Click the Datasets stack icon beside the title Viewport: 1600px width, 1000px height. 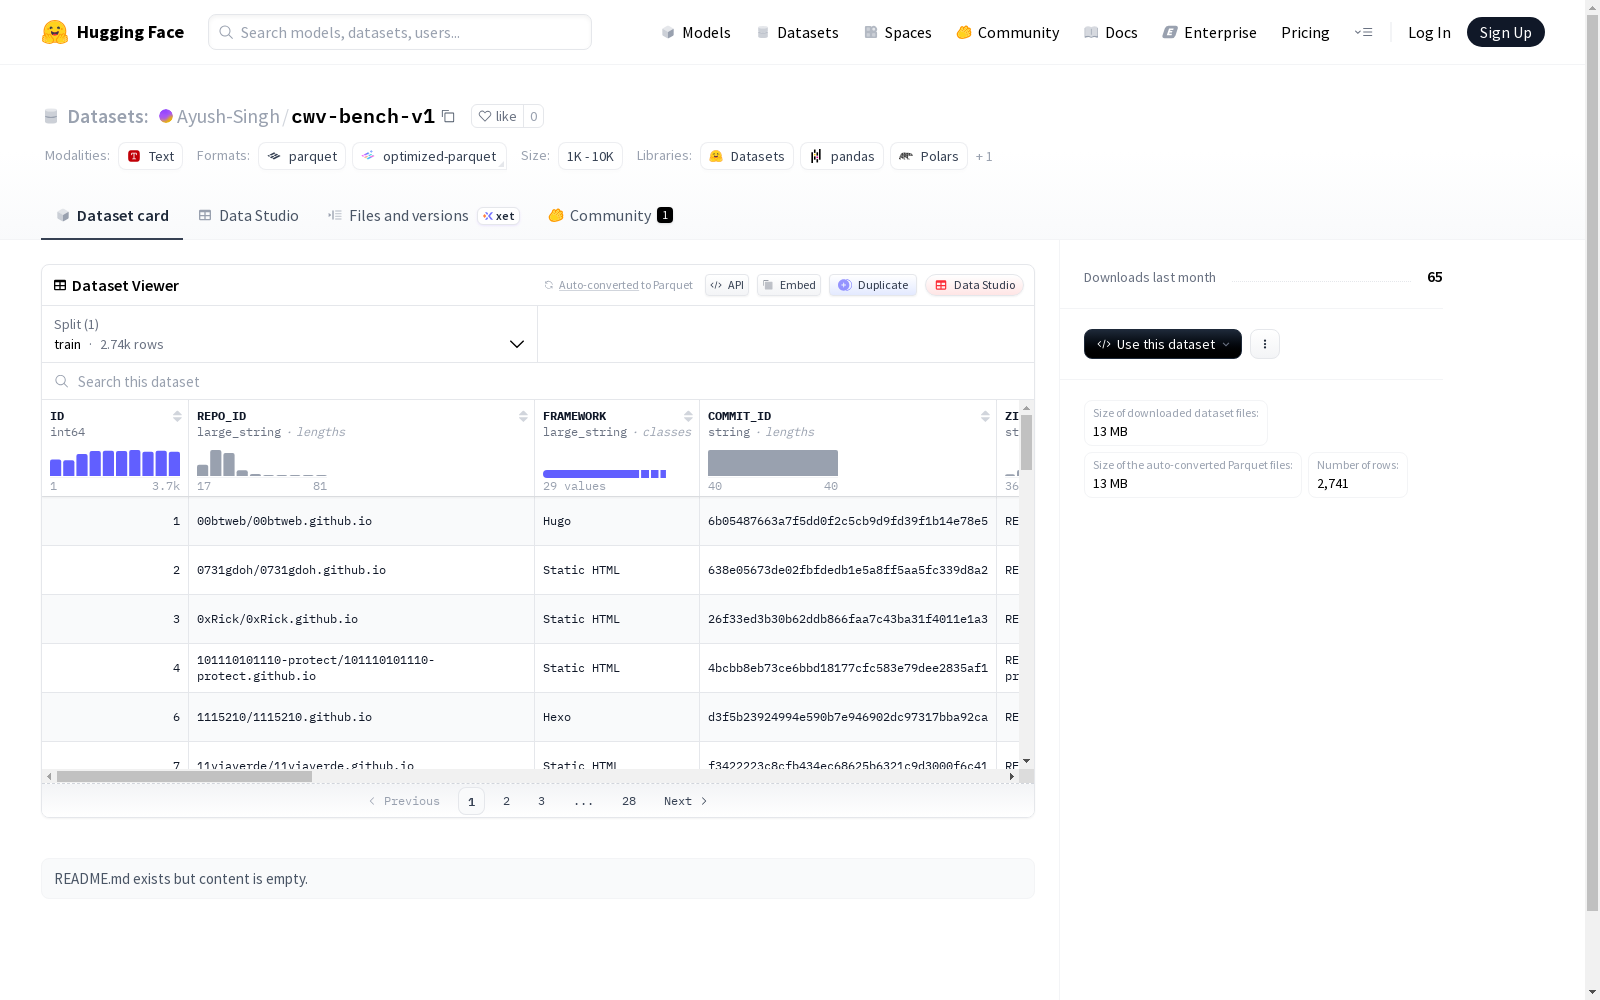click(51, 116)
